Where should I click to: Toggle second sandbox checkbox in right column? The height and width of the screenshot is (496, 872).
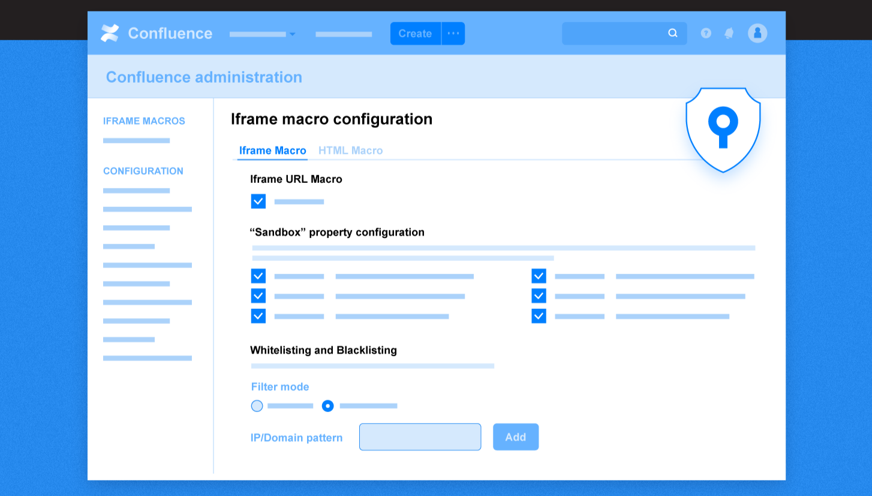tap(538, 296)
